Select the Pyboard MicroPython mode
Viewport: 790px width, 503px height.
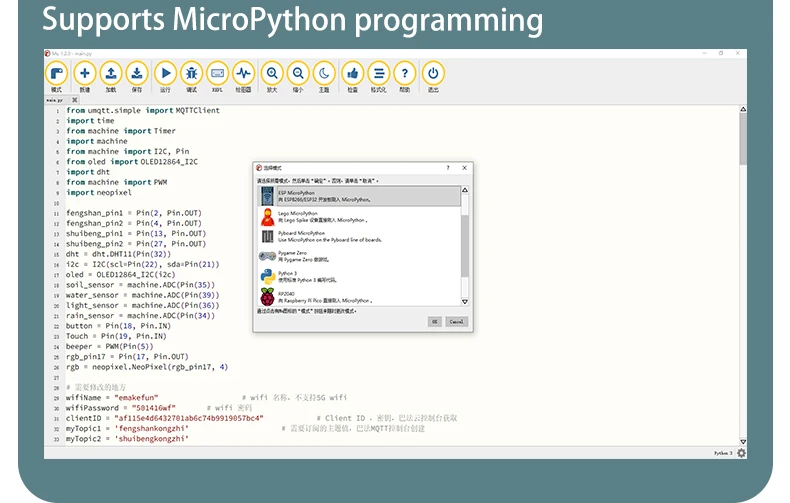coord(359,236)
